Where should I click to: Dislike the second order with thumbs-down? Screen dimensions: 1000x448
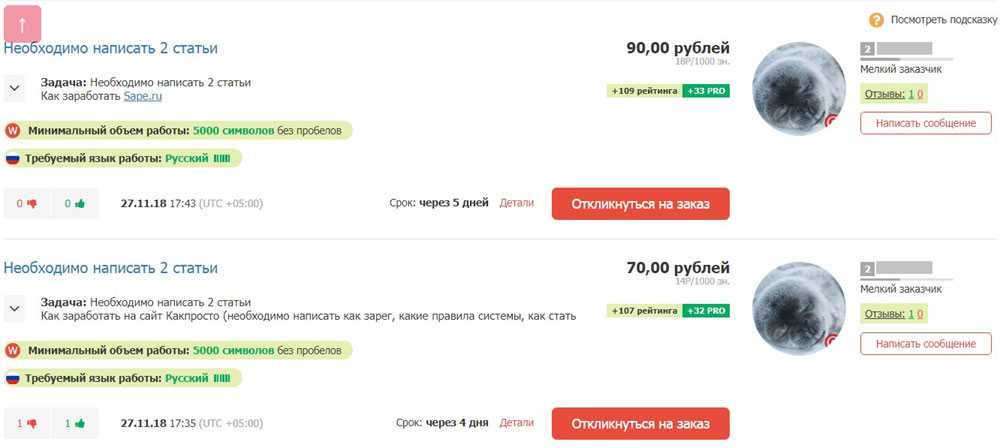[27, 423]
